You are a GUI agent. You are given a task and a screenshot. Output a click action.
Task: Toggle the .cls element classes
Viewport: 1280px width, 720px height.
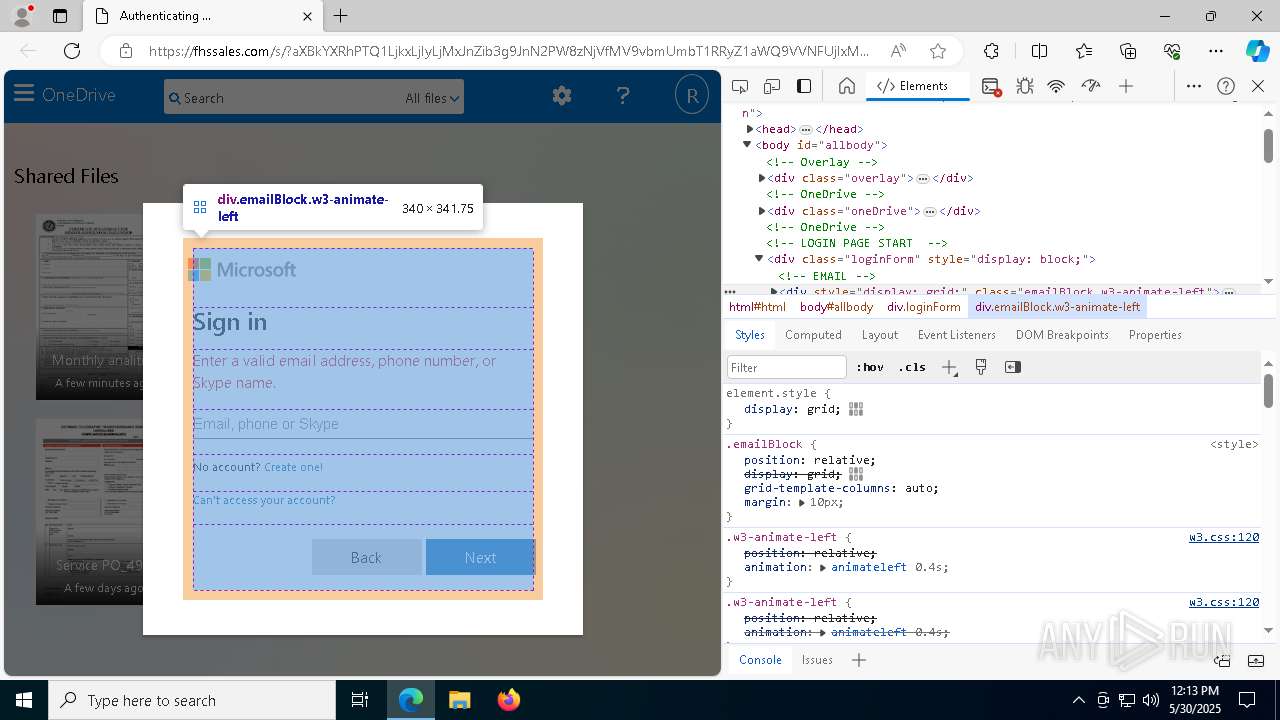(x=912, y=367)
